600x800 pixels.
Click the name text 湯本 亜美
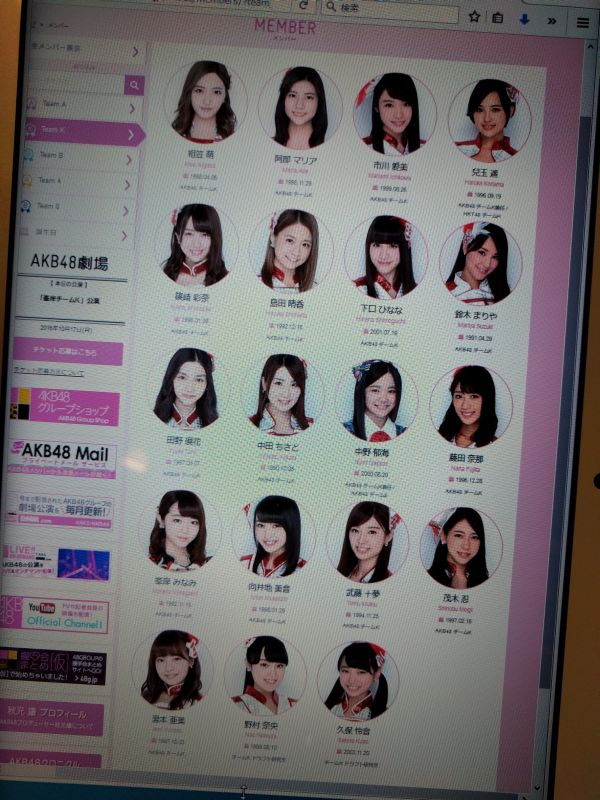pos(168,719)
